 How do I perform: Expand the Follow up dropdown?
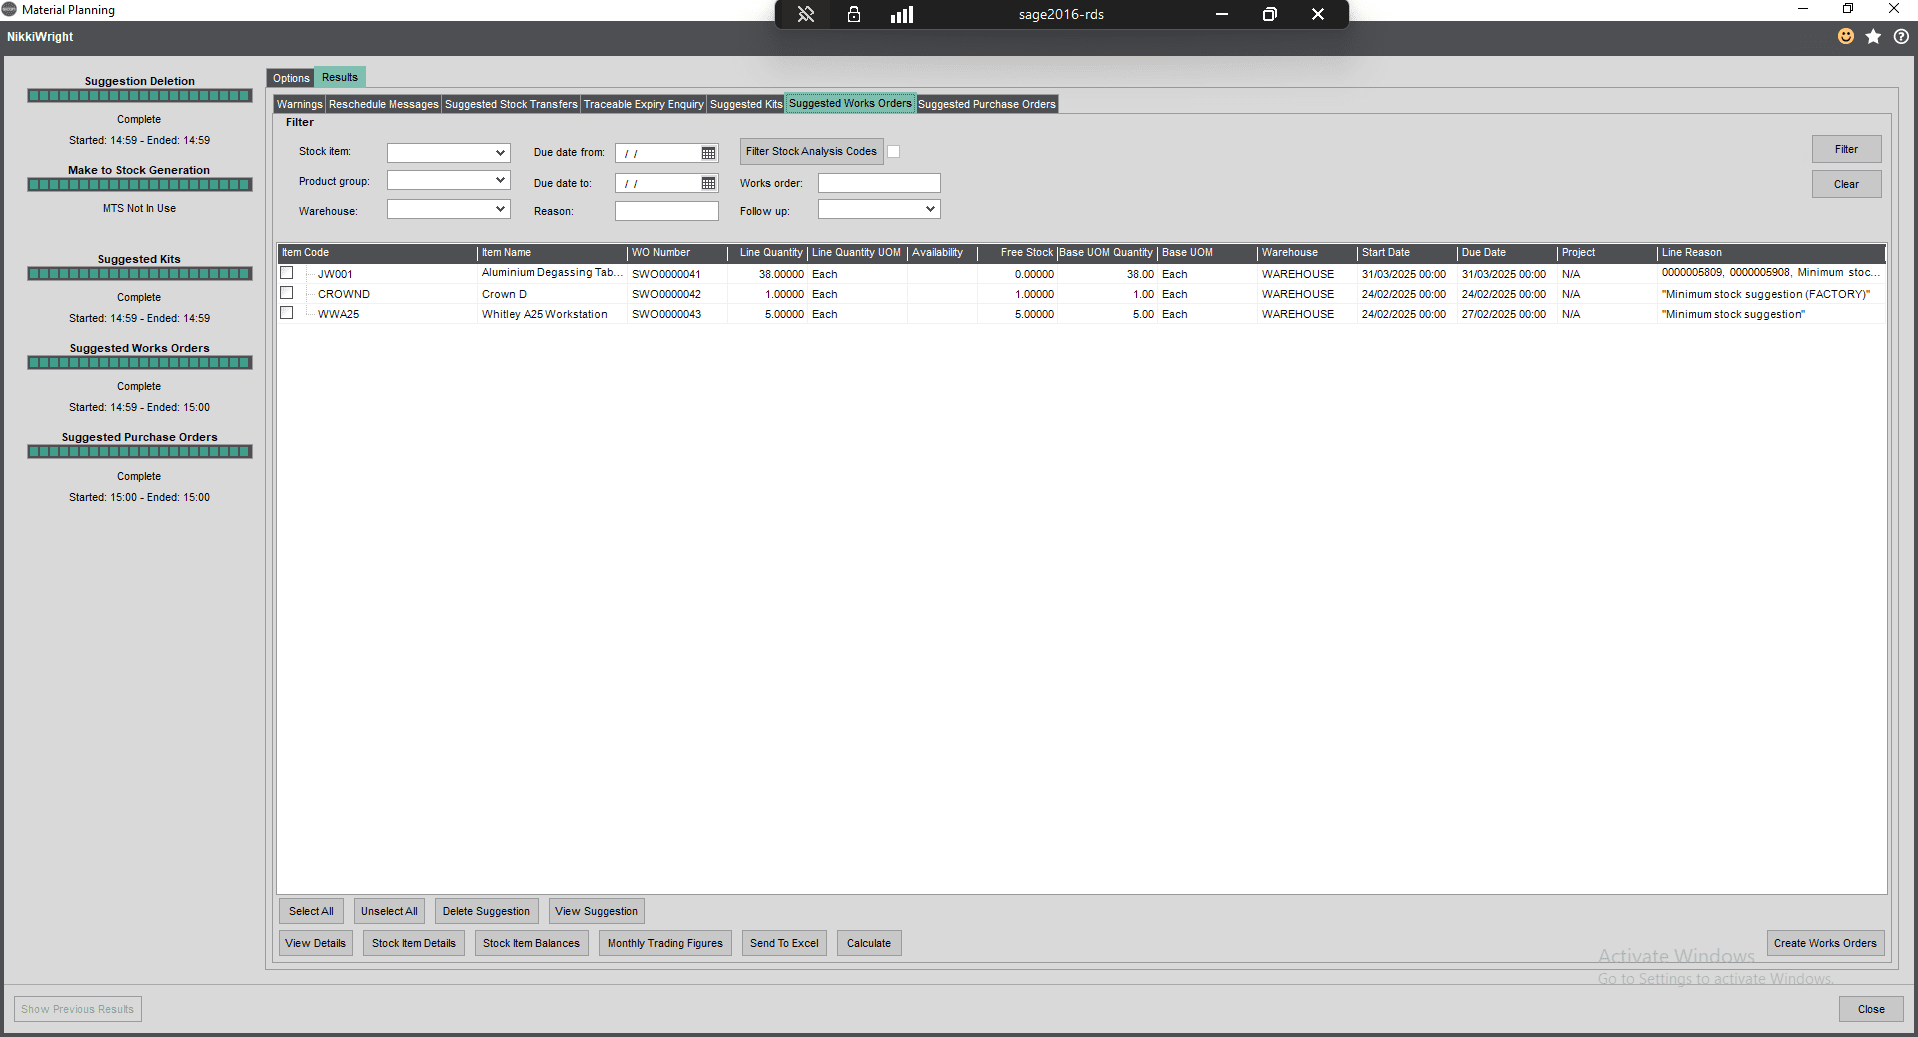(930, 209)
